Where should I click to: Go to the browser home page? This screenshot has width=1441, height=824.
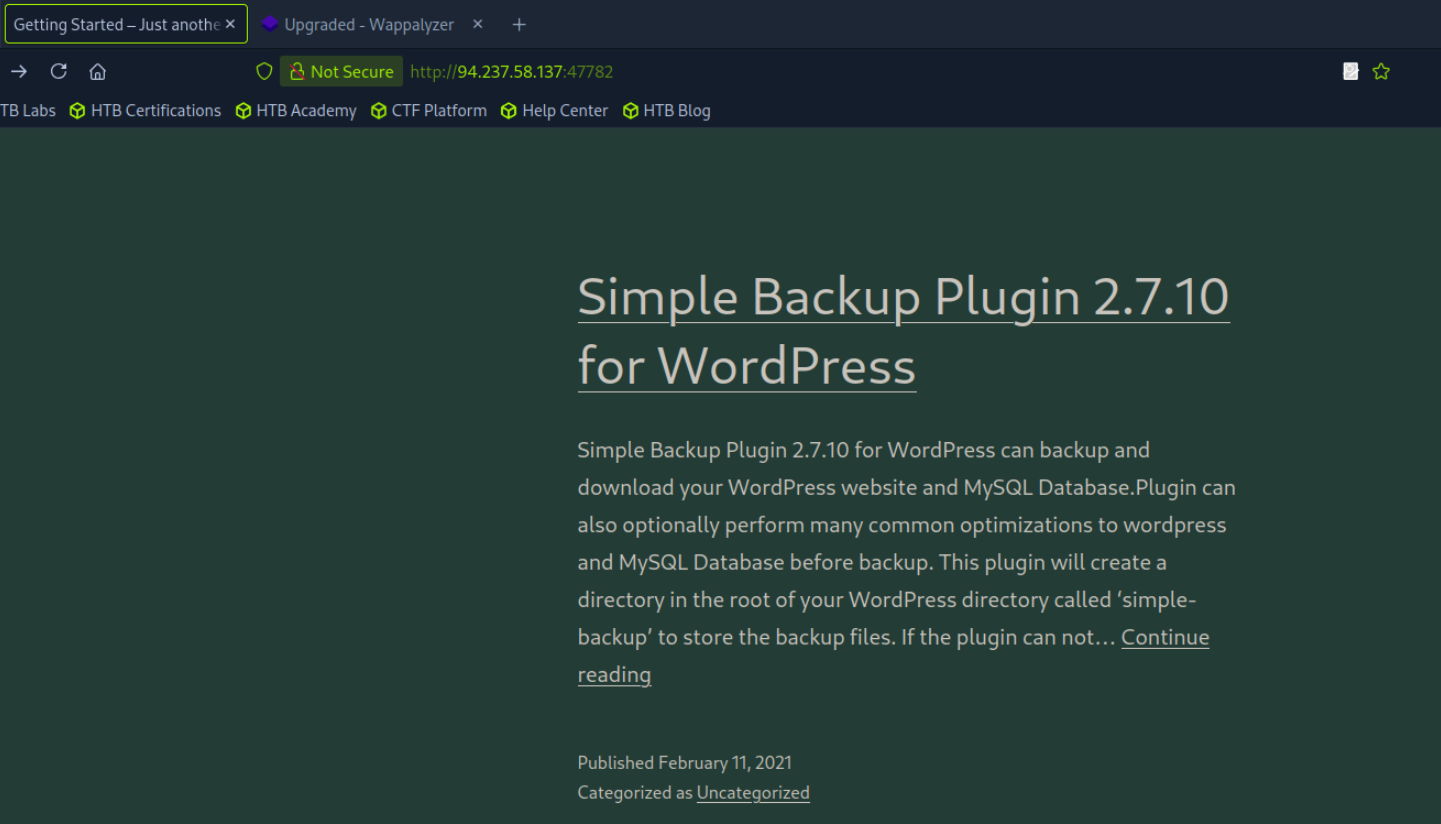[x=97, y=71]
